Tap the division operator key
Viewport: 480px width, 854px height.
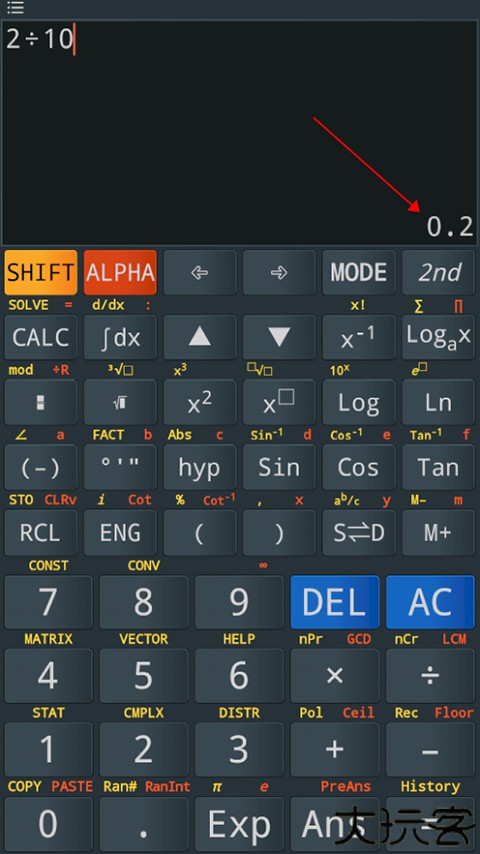tap(430, 676)
